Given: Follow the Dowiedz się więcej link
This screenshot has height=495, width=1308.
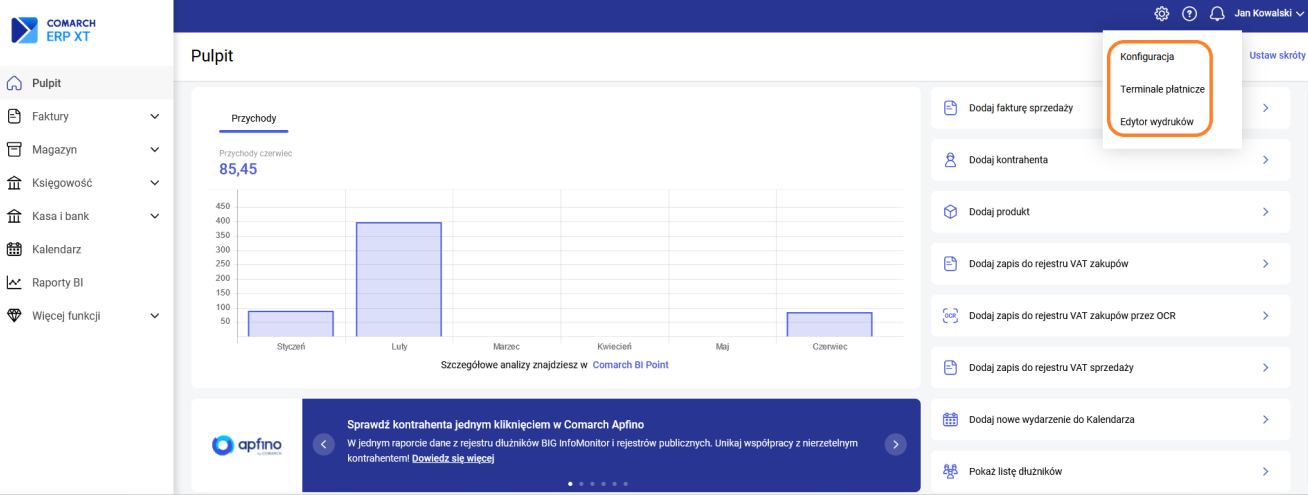Looking at the screenshot, I should click(x=452, y=458).
